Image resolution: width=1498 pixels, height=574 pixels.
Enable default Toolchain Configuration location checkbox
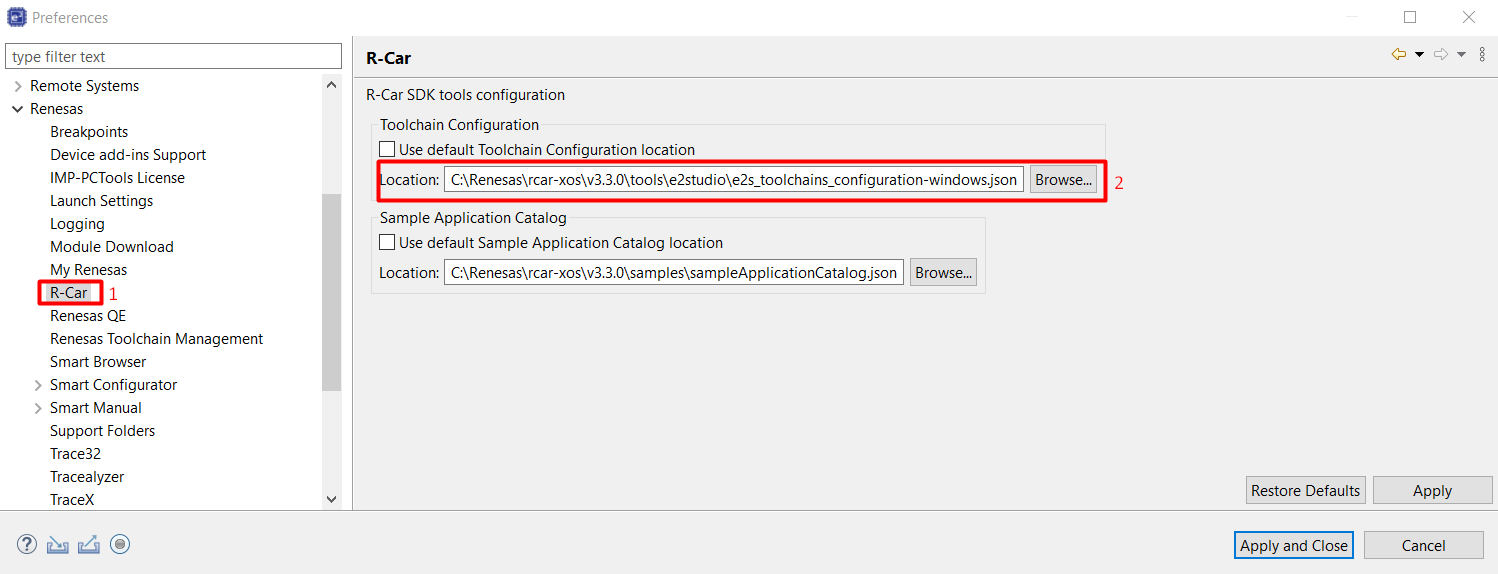pyautogui.click(x=387, y=150)
